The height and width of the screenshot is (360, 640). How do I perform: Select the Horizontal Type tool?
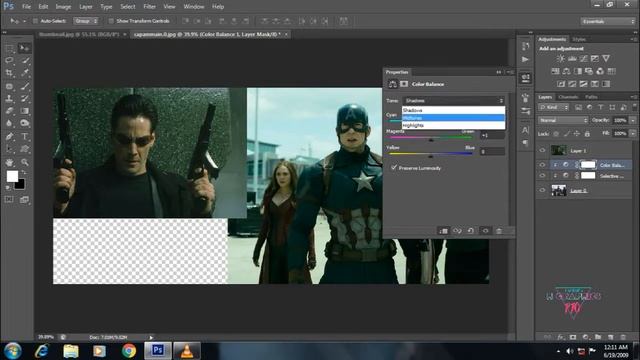point(24,136)
